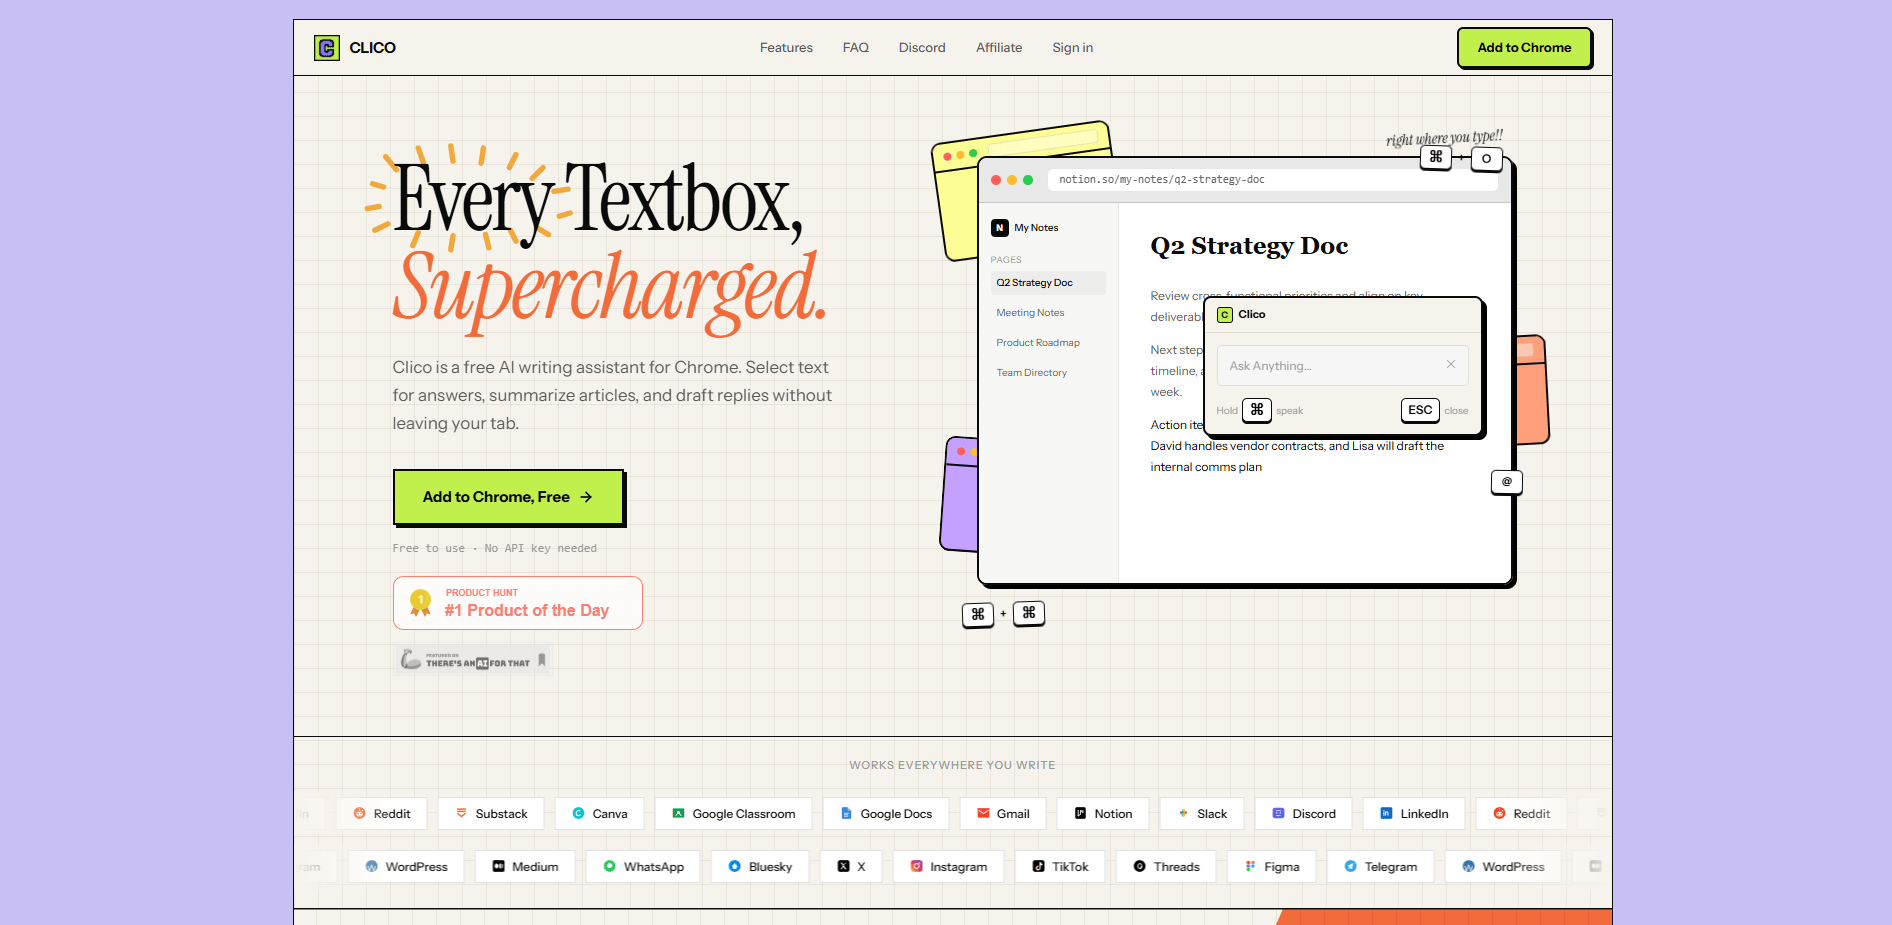This screenshot has width=1892, height=925.
Task: Click the X platform icon
Action: click(x=843, y=867)
